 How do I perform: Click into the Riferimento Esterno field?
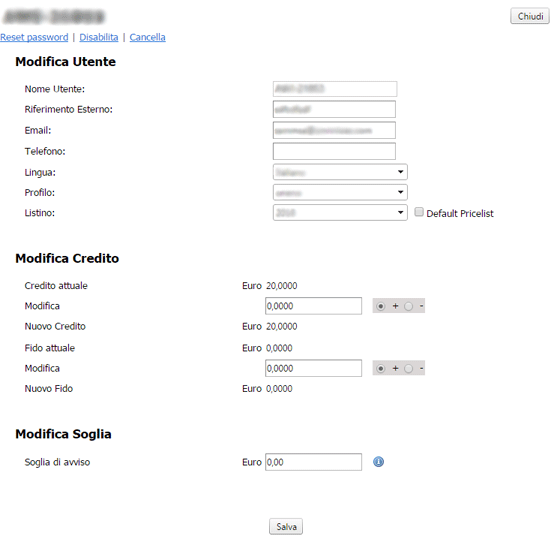pos(334,109)
